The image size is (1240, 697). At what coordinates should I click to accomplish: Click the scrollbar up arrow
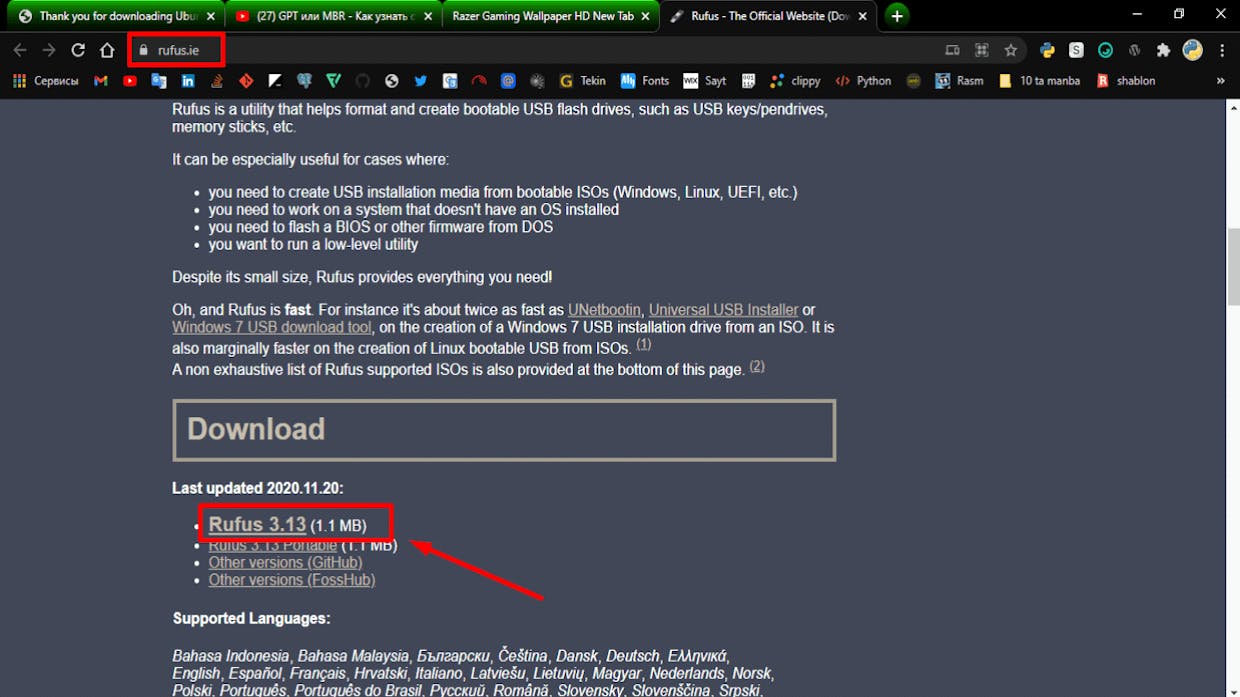1232,107
